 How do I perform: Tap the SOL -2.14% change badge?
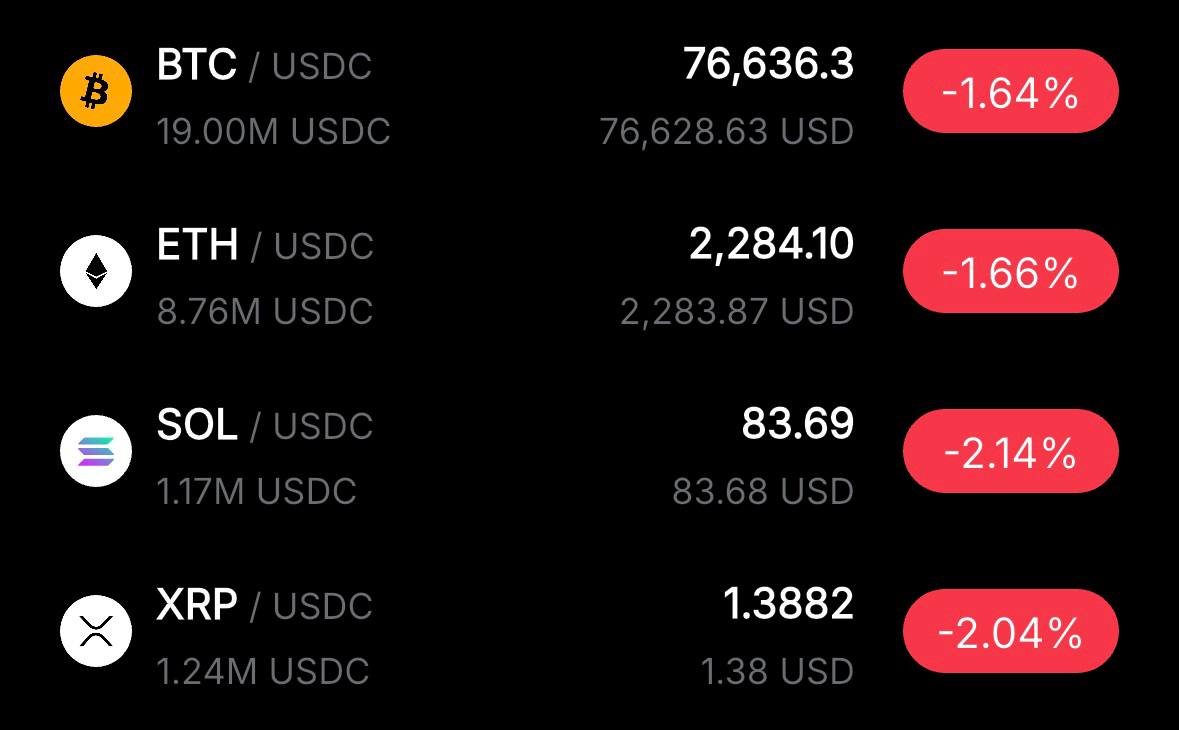1010,453
